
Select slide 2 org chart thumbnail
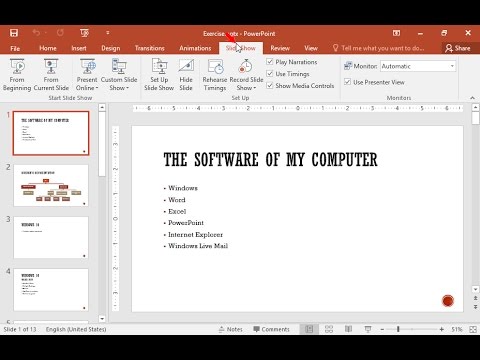51,185
